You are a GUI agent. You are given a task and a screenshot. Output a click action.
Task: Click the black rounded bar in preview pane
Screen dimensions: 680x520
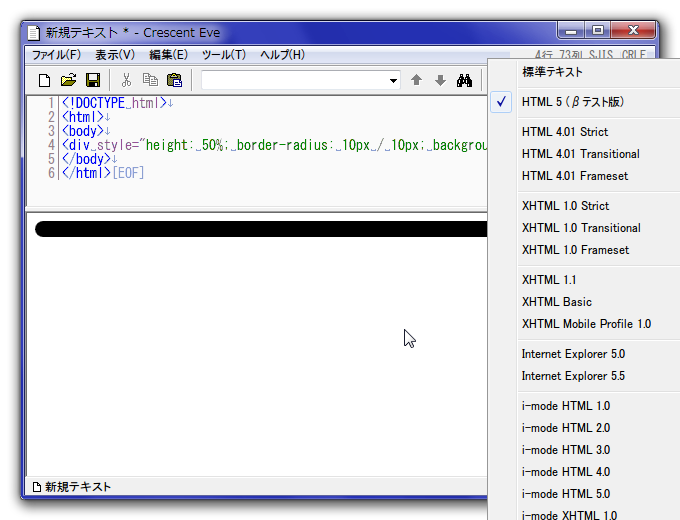tap(261, 229)
